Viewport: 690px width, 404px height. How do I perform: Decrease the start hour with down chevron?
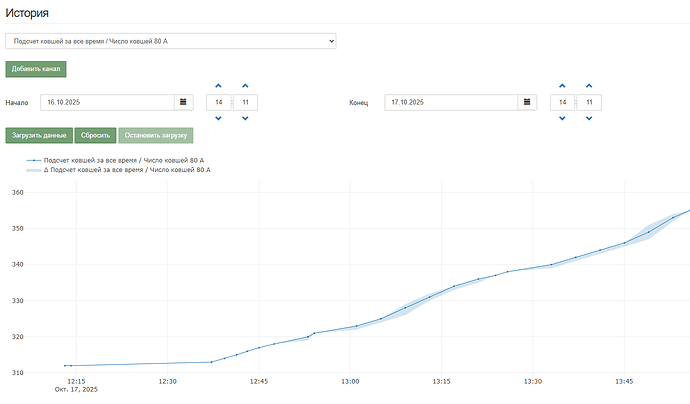click(218, 118)
